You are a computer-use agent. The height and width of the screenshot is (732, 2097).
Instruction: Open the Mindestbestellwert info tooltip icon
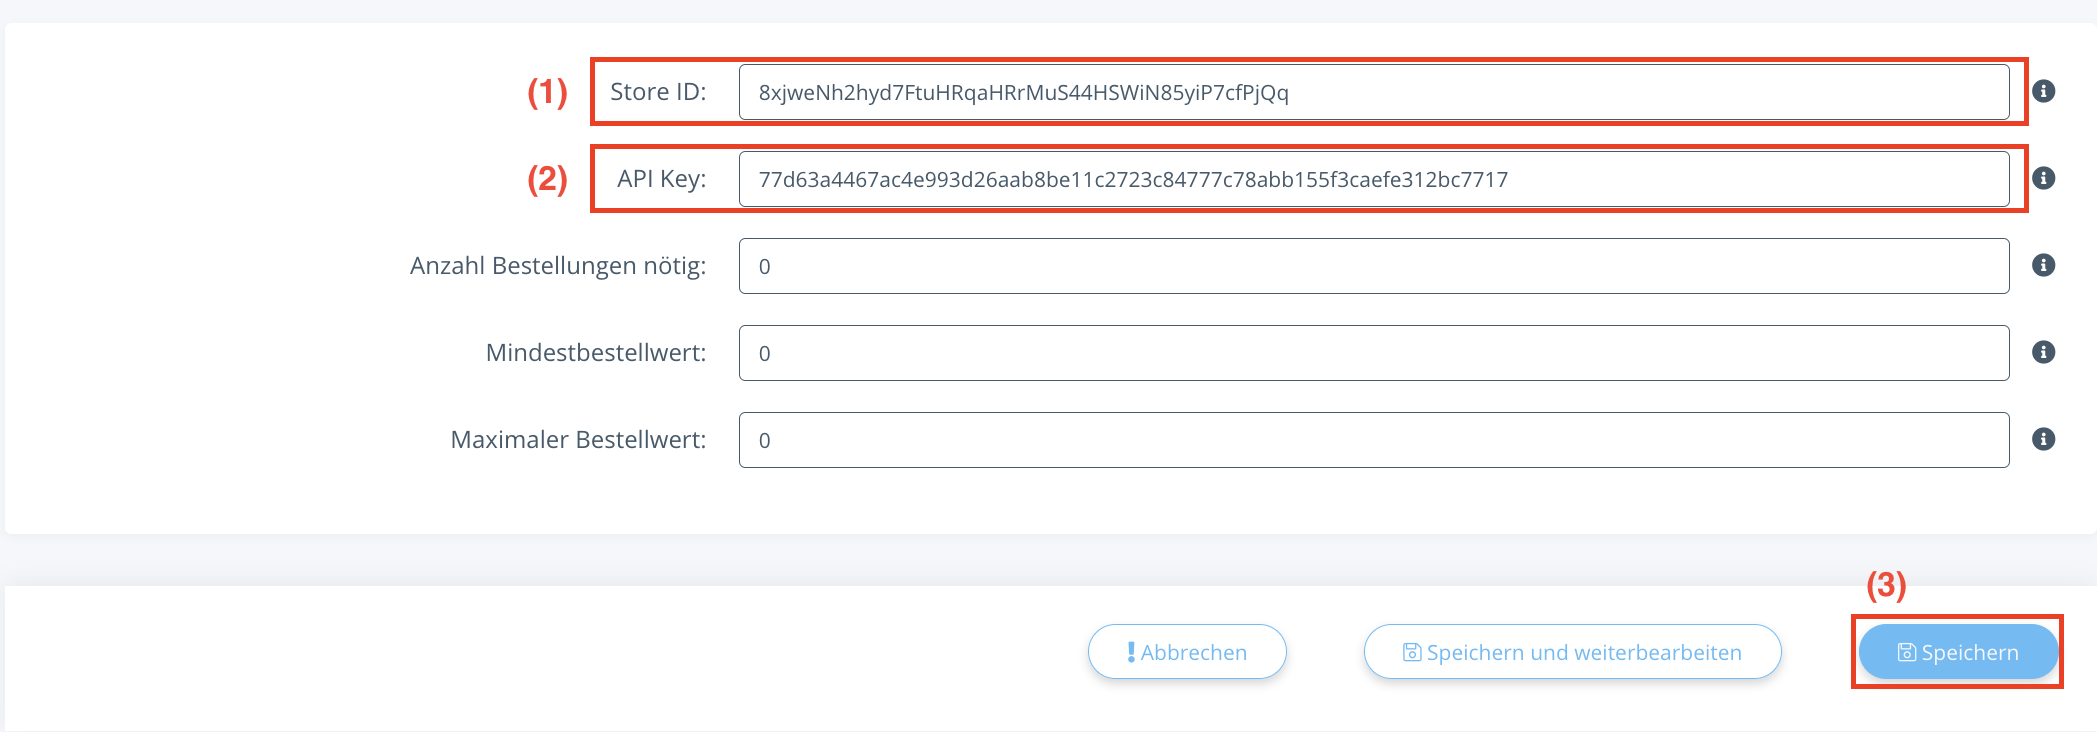pos(2044,352)
